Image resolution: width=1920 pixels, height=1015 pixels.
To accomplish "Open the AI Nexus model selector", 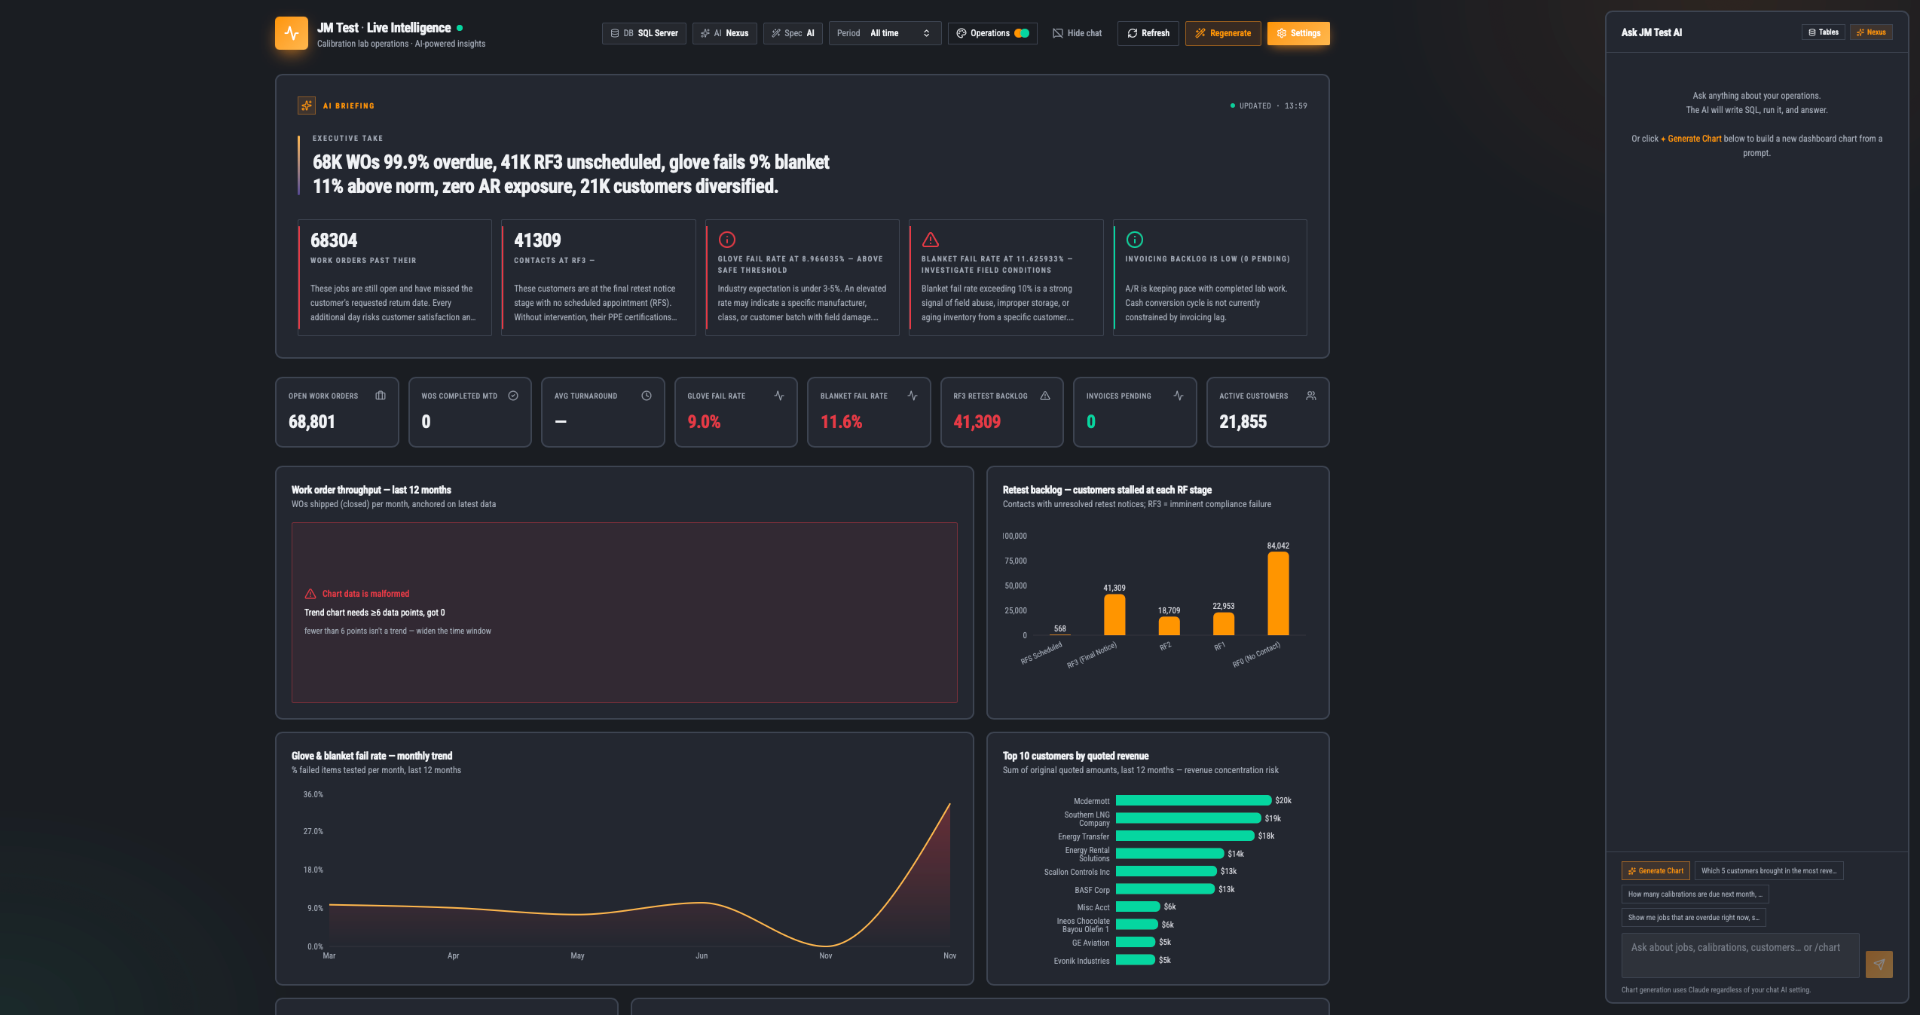I will [x=725, y=33].
